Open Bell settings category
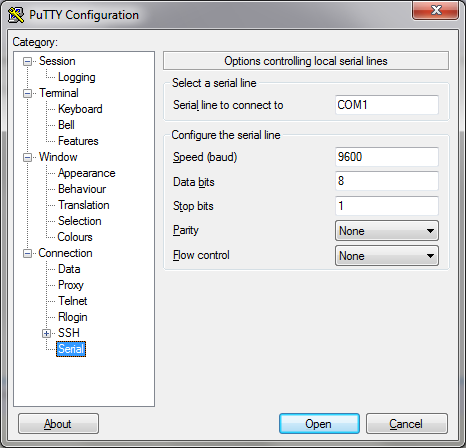Image resolution: width=466 pixels, height=448 pixels. [66, 125]
